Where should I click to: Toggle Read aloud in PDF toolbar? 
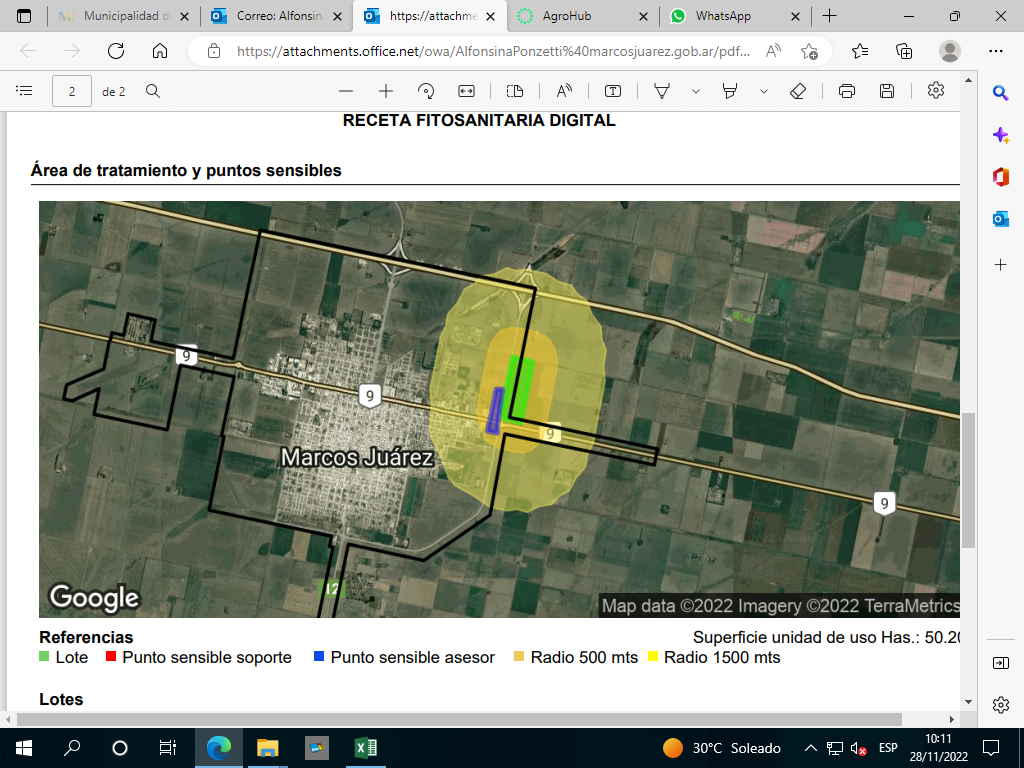(x=564, y=91)
